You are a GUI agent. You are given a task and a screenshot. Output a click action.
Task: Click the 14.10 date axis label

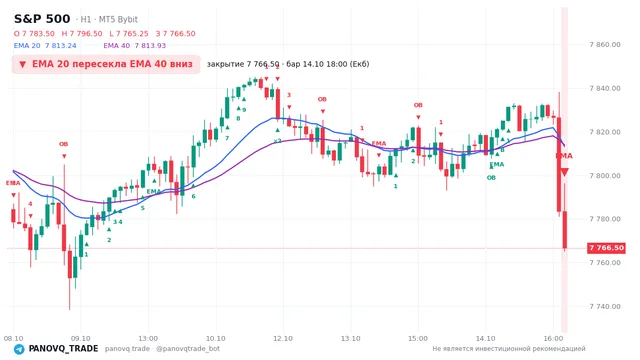click(x=485, y=338)
